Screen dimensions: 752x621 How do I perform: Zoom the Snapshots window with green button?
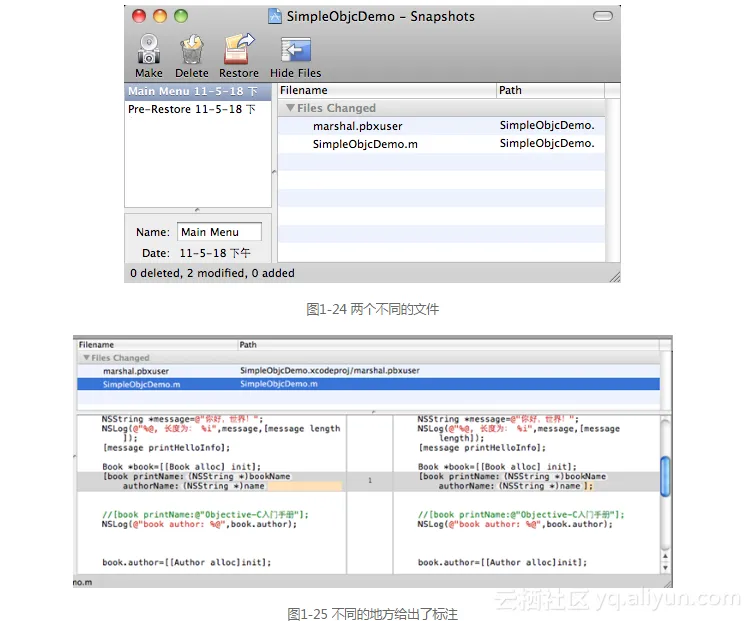[x=181, y=16]
